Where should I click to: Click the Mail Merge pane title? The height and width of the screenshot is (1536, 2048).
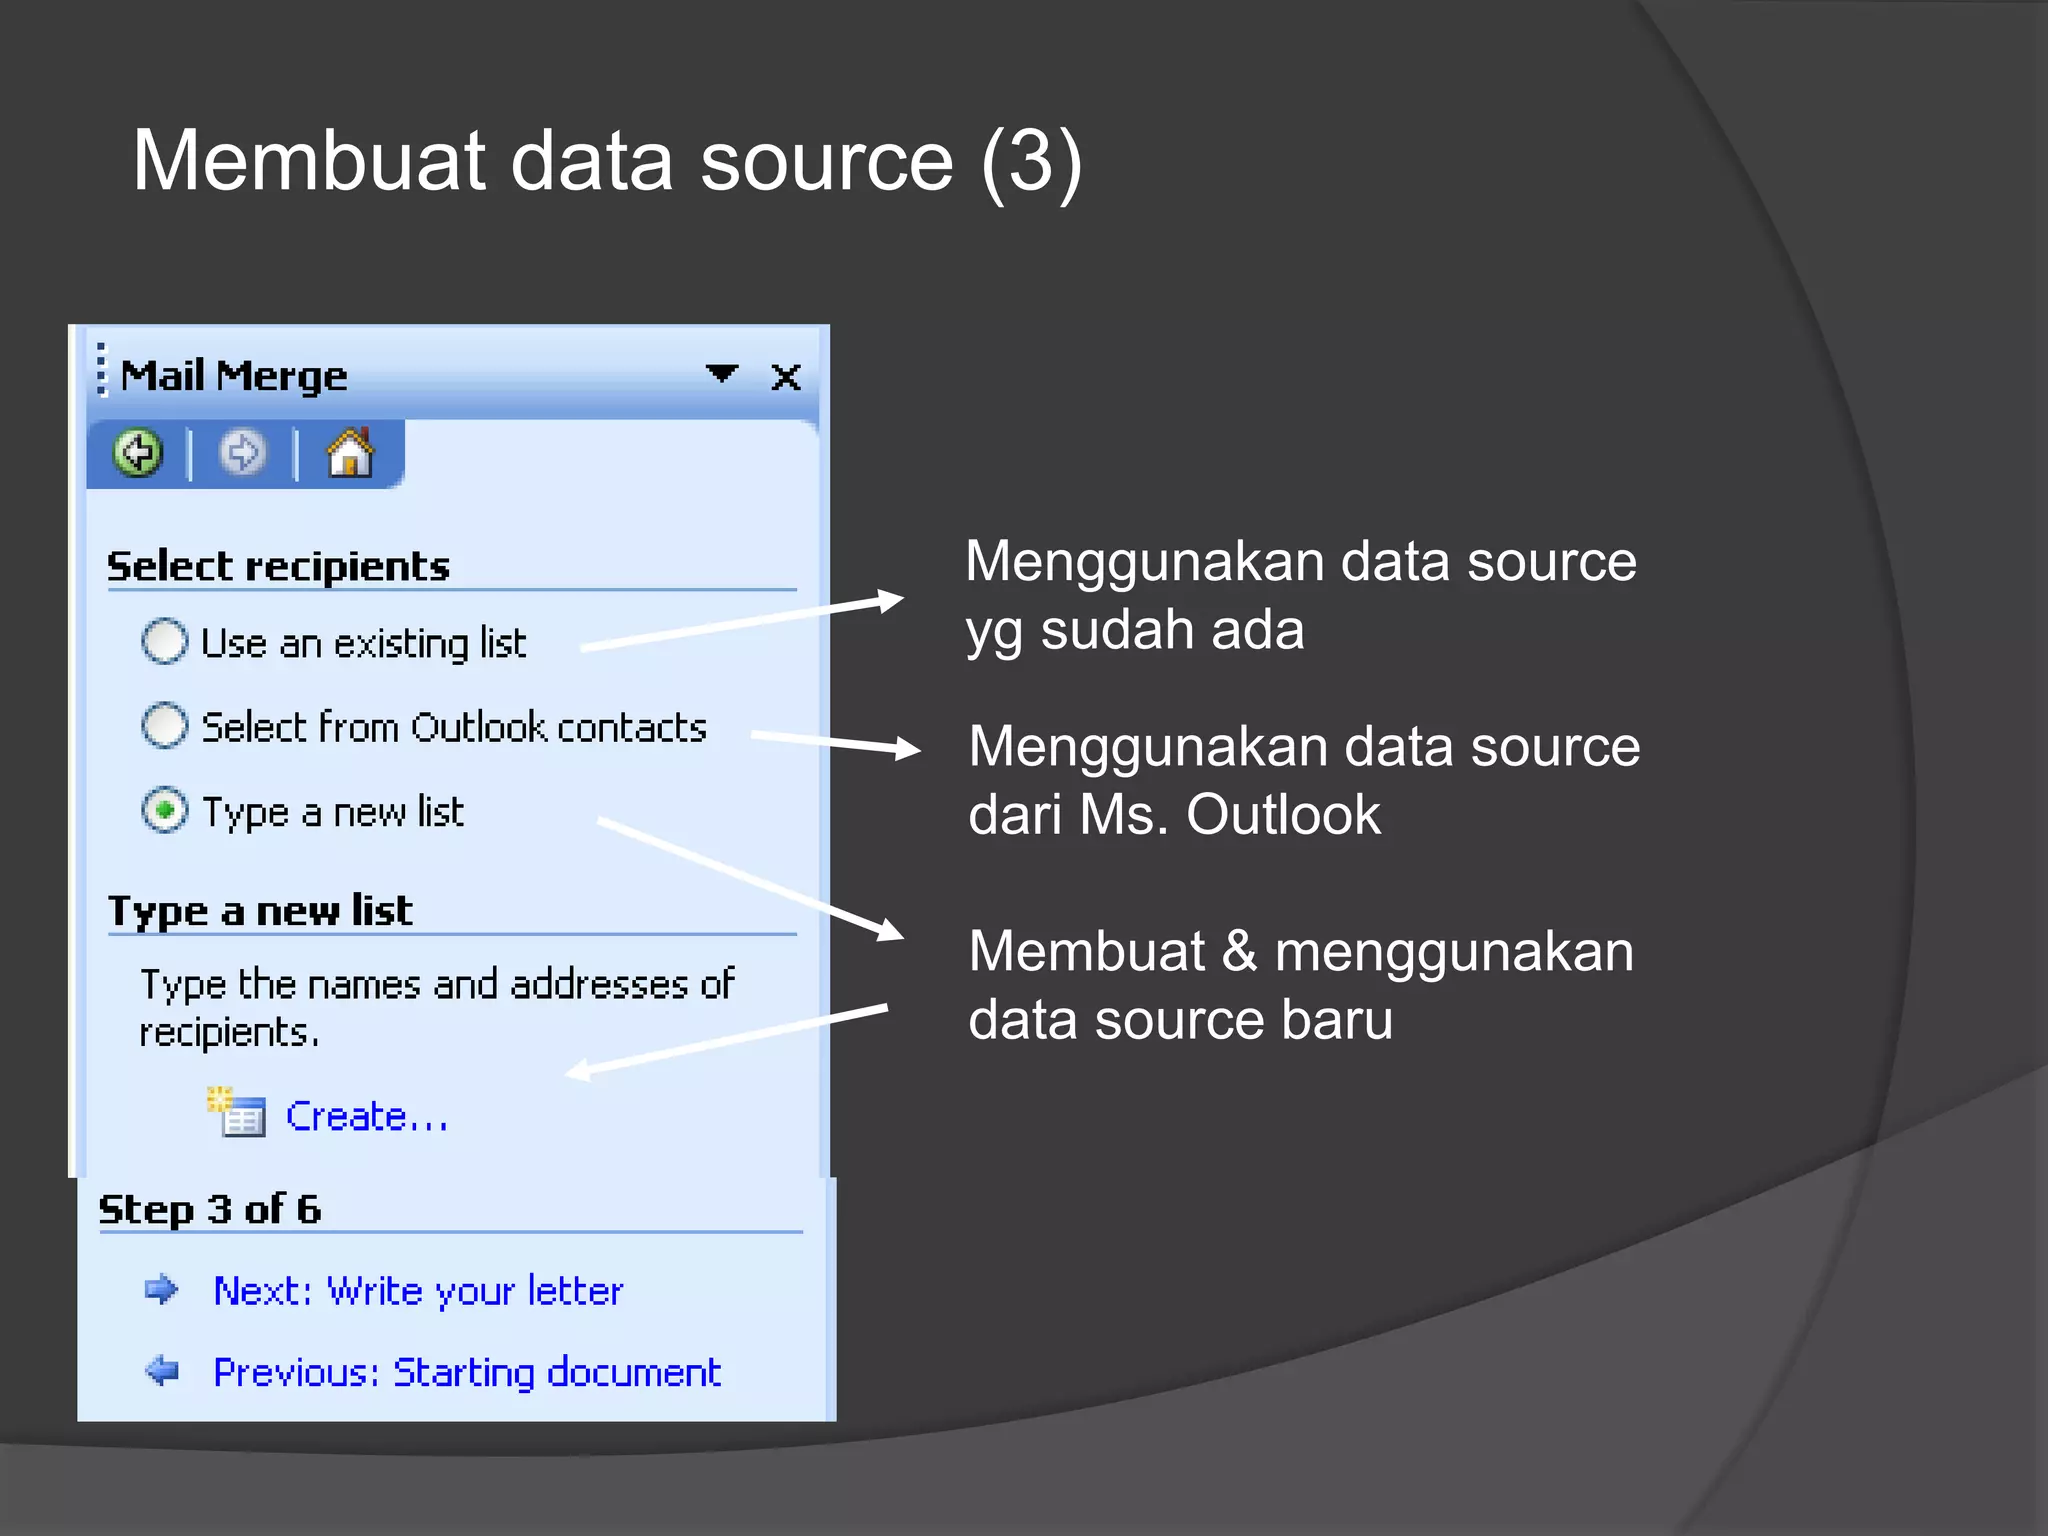(x=234, y=376)
